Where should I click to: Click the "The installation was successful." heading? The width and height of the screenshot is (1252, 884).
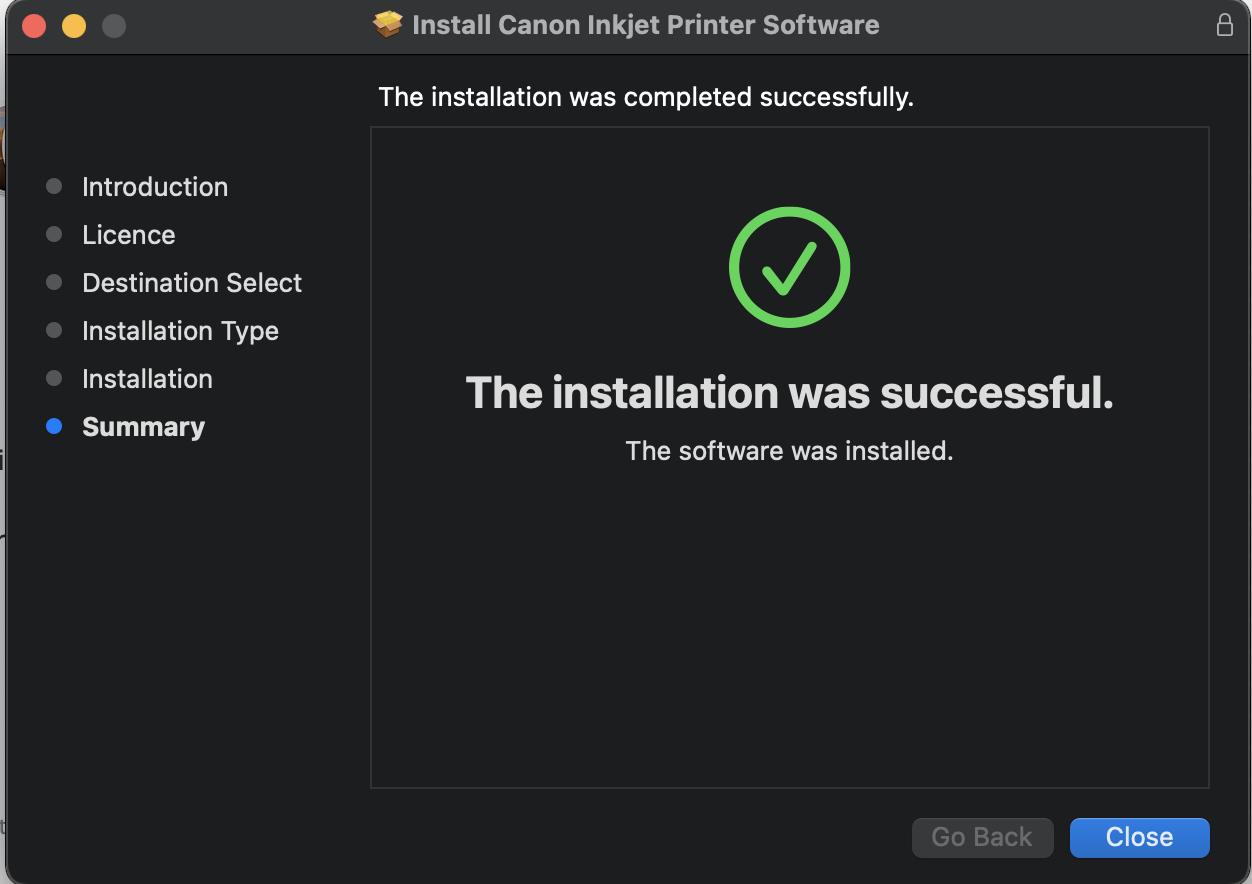tap(789, 393)
